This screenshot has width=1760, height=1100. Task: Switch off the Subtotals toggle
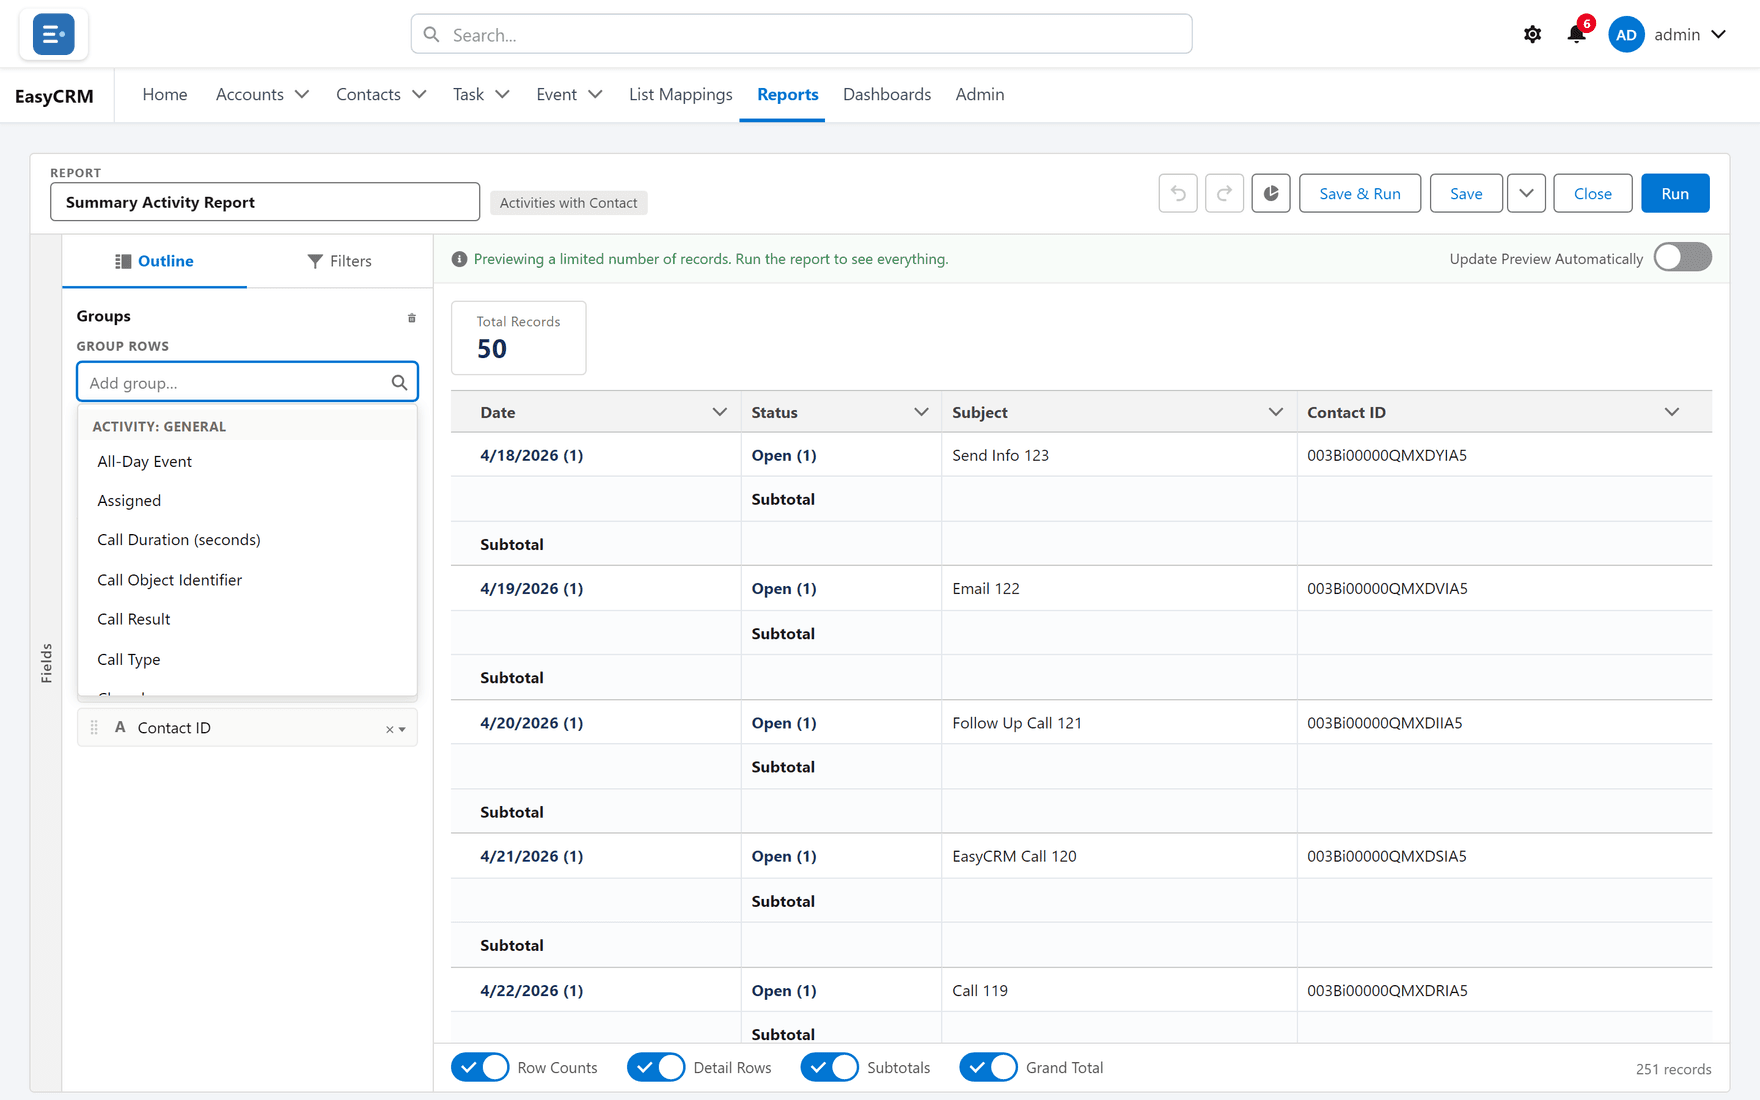pos(830,1067)
